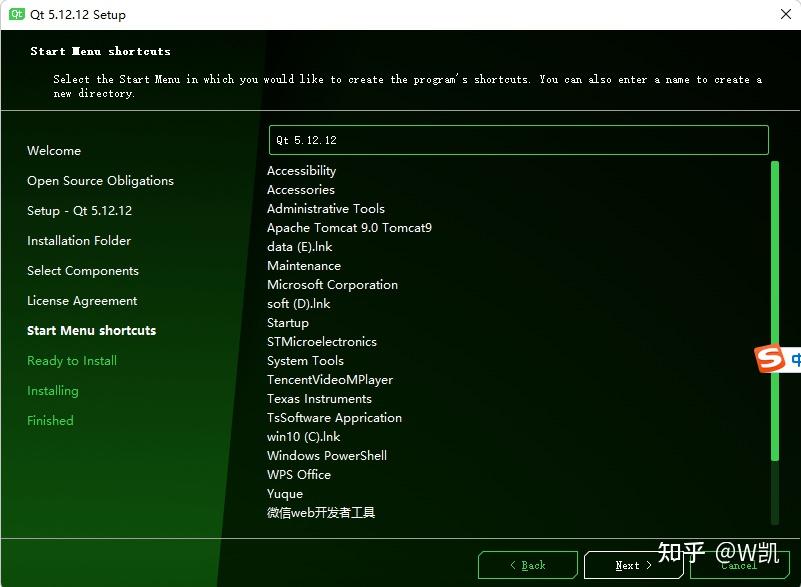The height and width of the screenshot is (587, 801).
Task: Click Open Source Obligations step
Action: [101, 181]
